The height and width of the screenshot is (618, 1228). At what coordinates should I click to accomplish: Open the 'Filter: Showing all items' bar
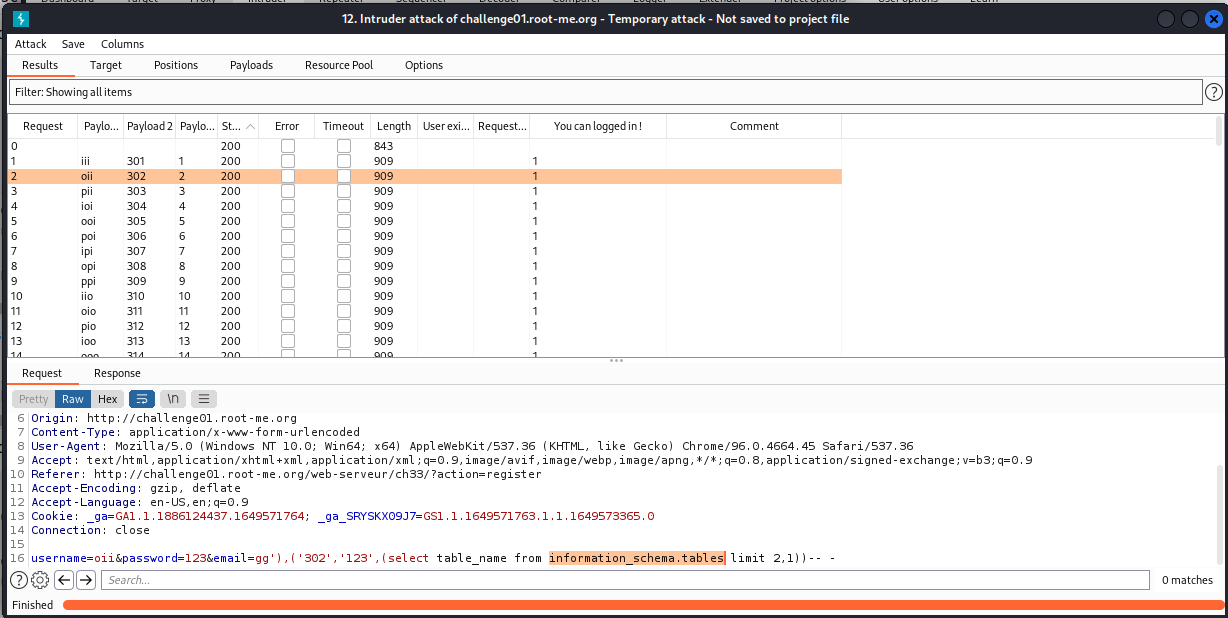[x=605, y=92]
